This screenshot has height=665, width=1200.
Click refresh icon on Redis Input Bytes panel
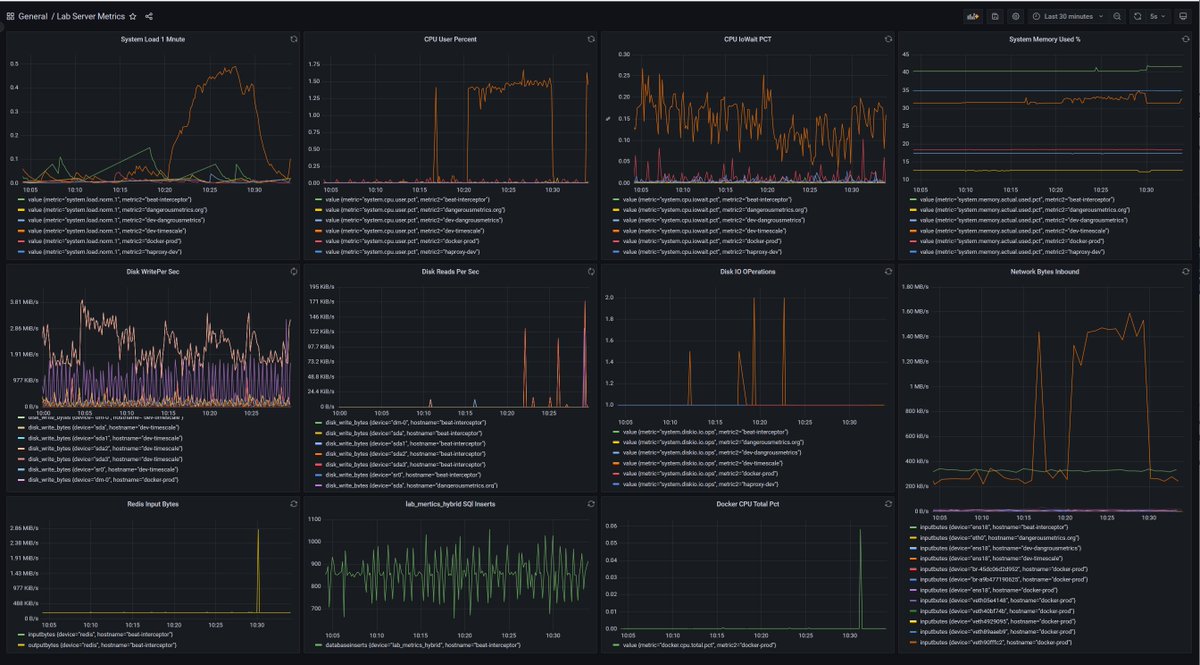point(293,503)
